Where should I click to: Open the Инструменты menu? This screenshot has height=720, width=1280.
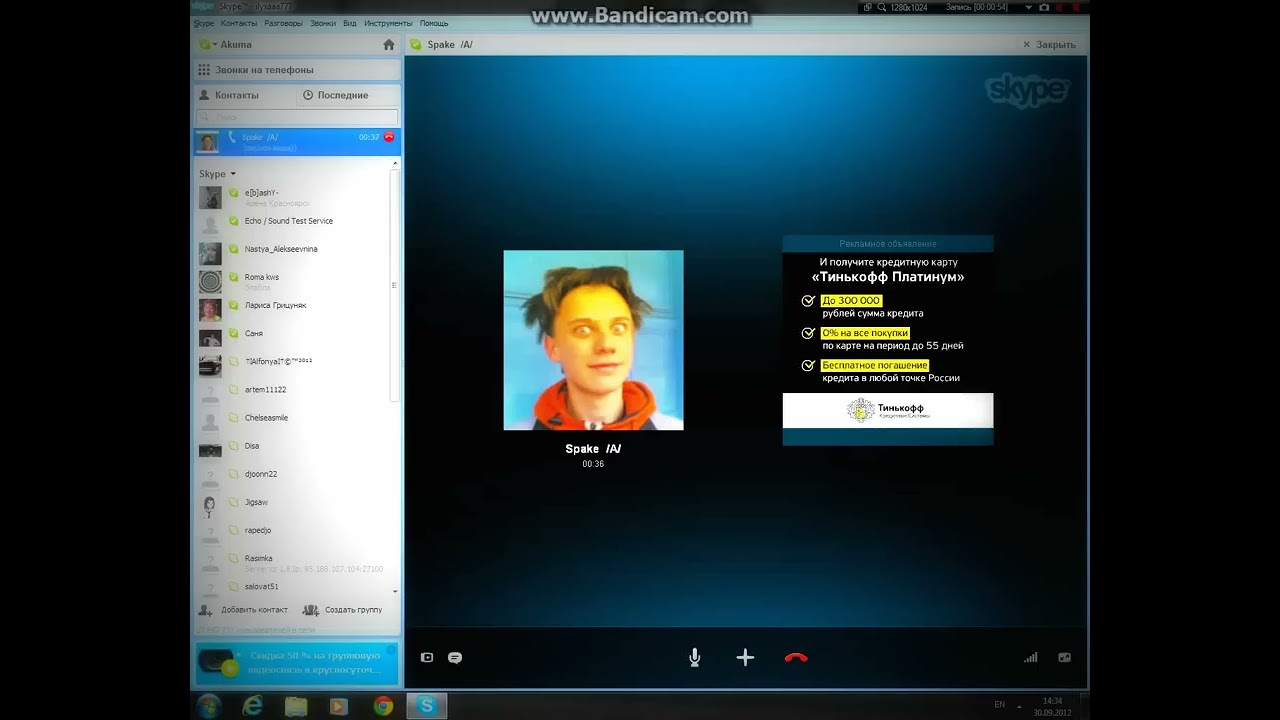(389, 23)
